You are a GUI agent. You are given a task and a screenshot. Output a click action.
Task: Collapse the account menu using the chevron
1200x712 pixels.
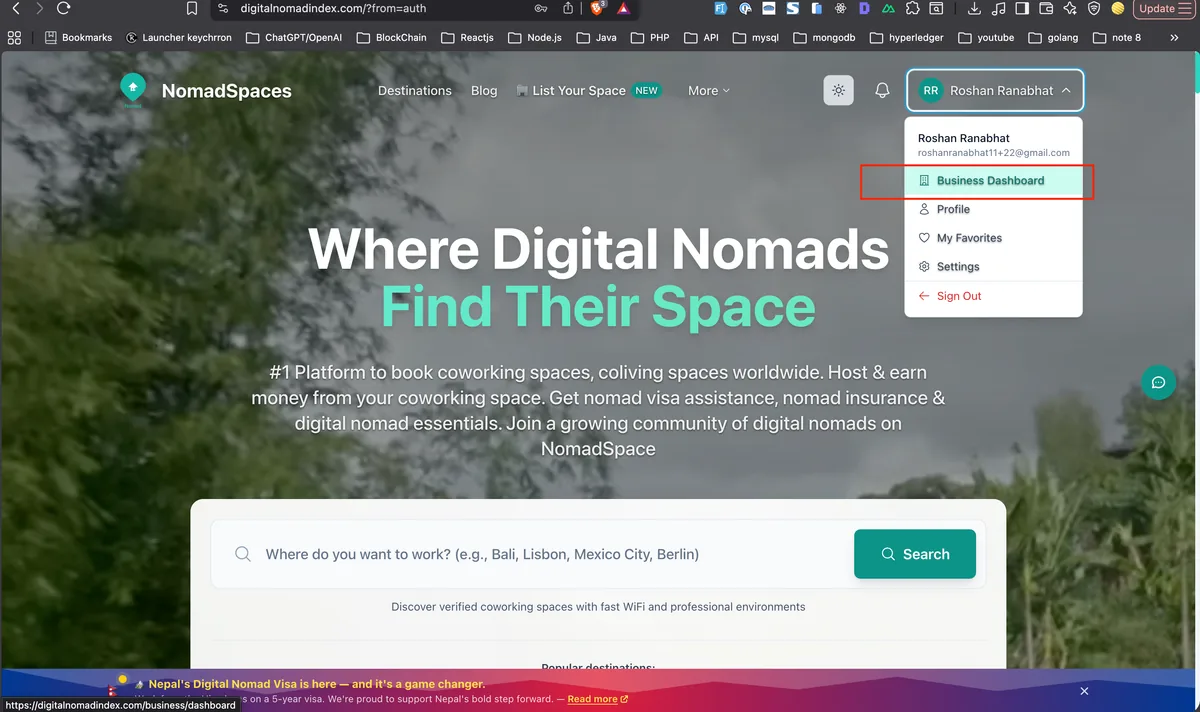pyautogui.click(x=1068, y=90)
